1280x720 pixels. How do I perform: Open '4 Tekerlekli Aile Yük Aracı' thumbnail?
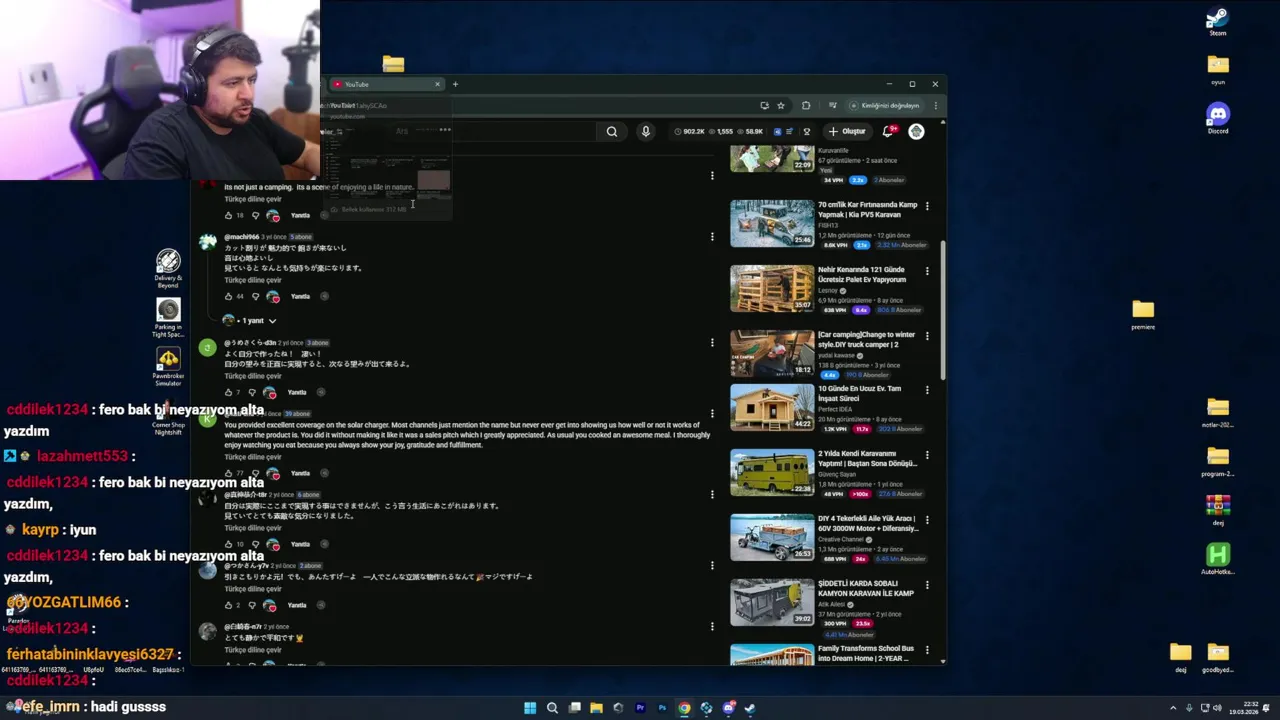click(772, 537)
